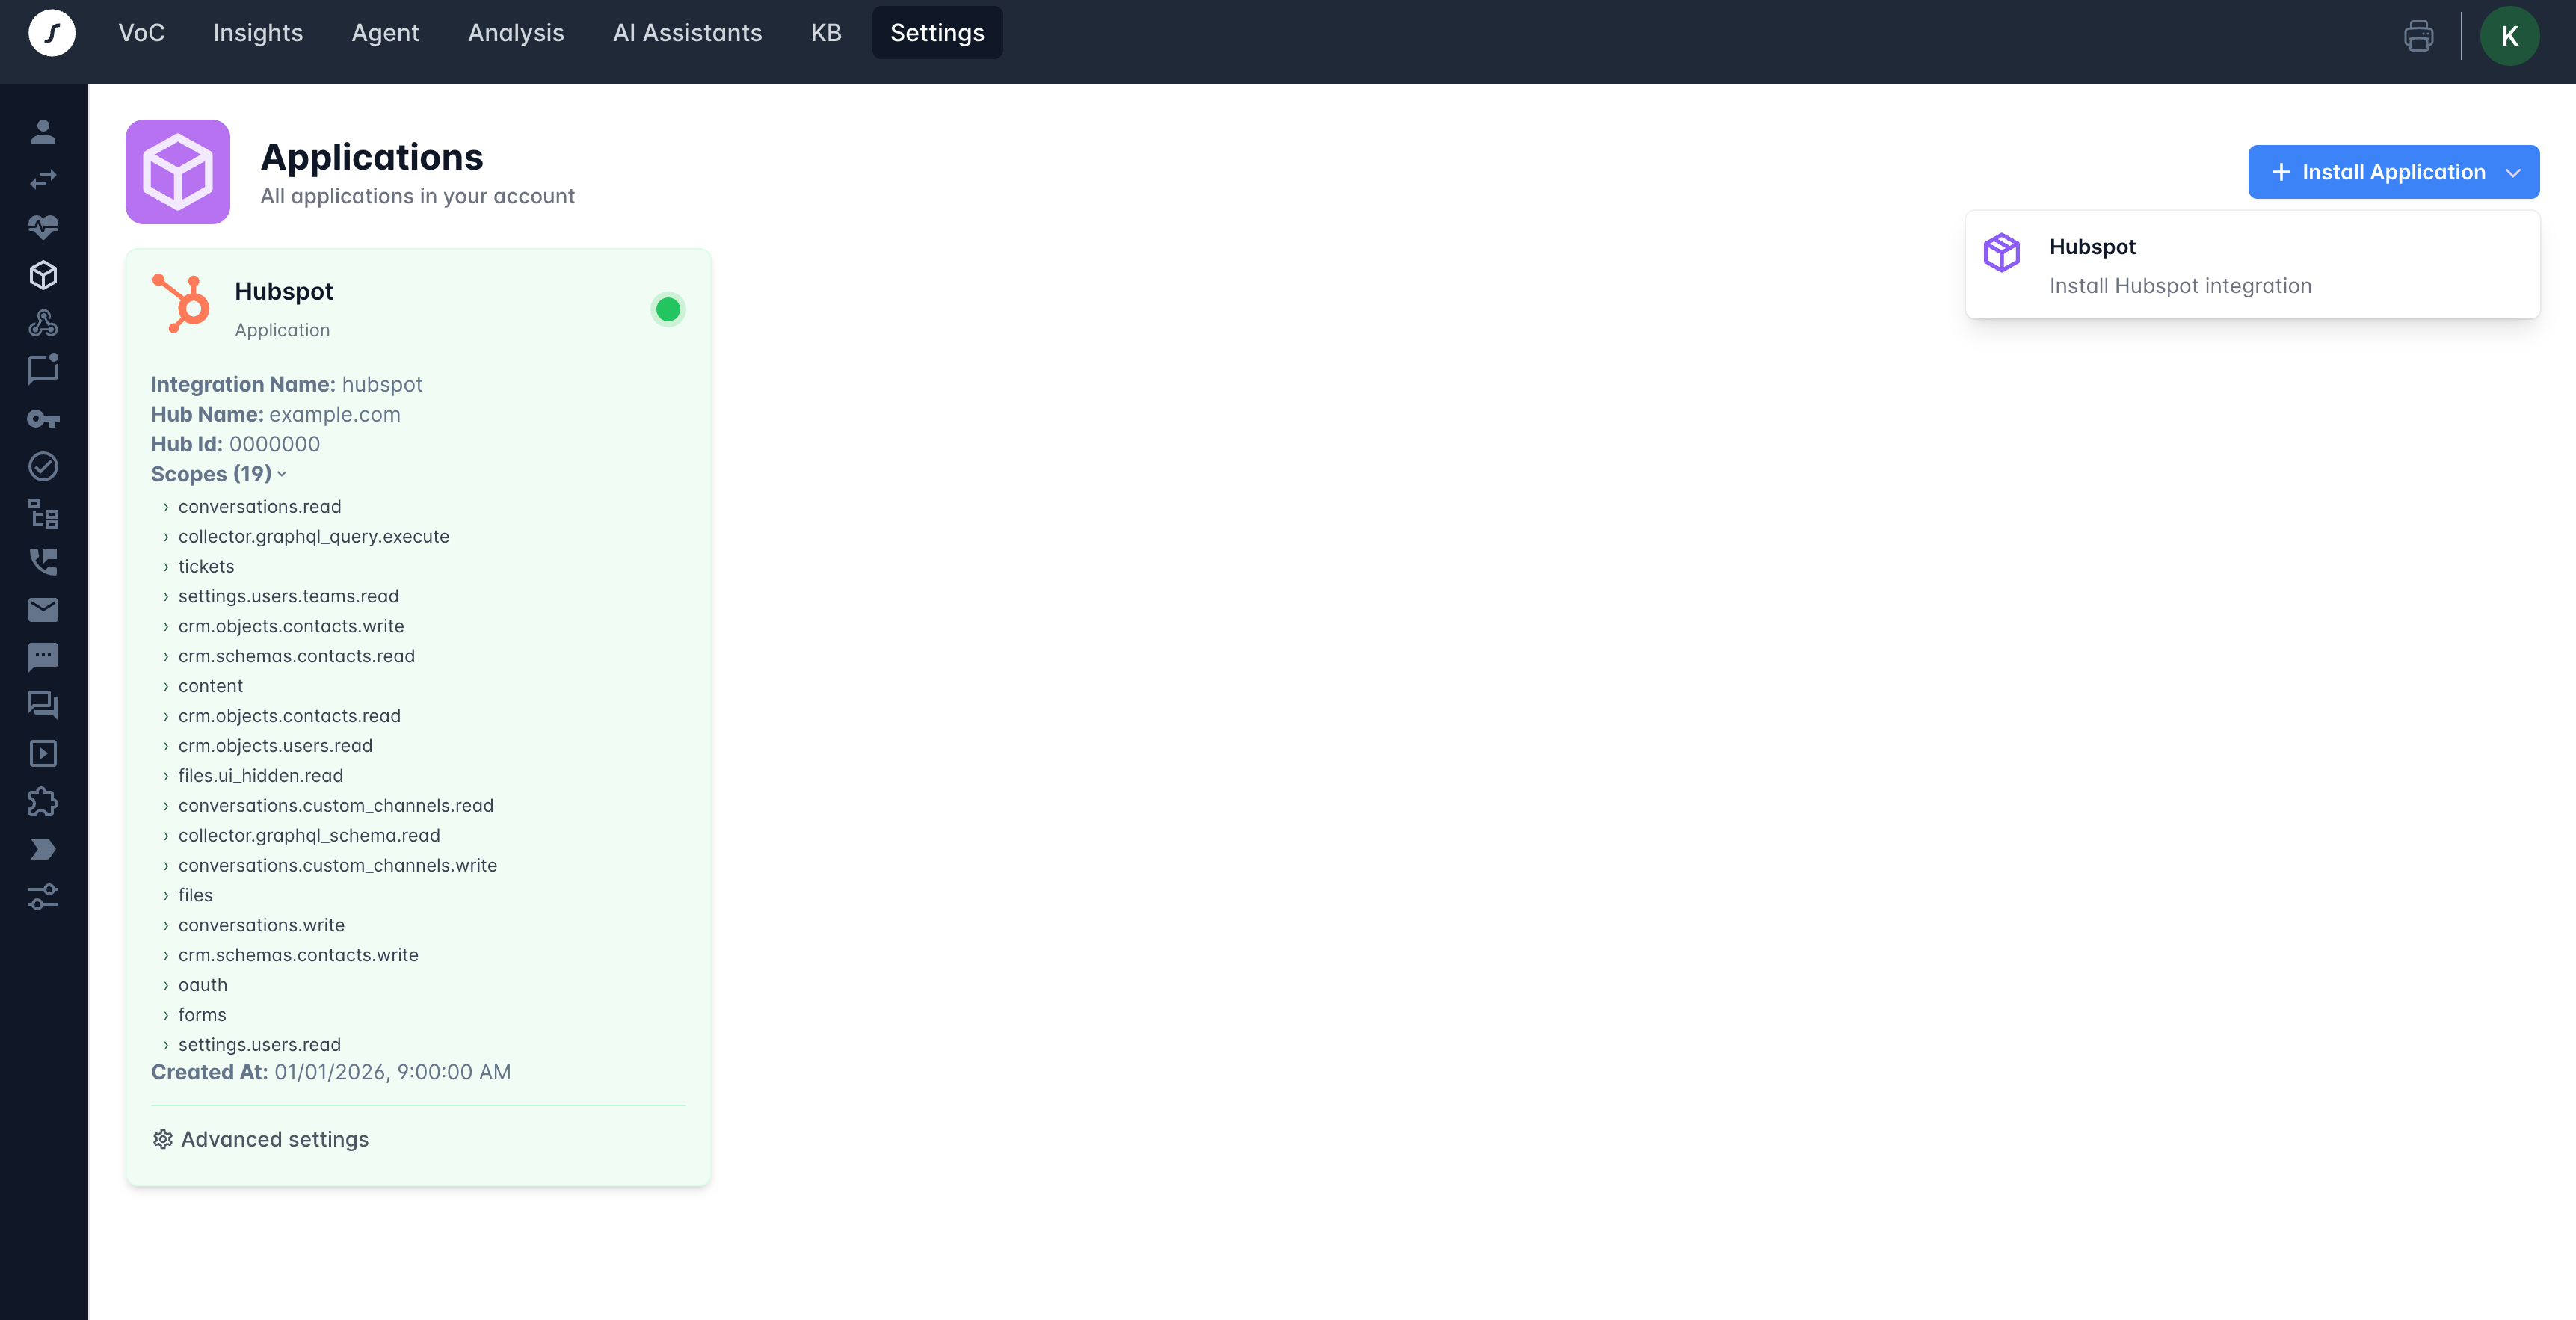Click the green active status indicator
This screenshot has width=2576, height=1320.
click(x=668, y=310)
